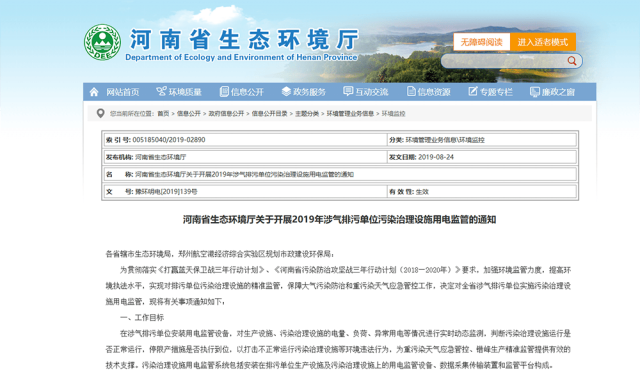The height and width of the screenshot is (374, 640).
Task: Click the salutation line 各省辖市生态环境局
Action: click(x=220, y=254)
